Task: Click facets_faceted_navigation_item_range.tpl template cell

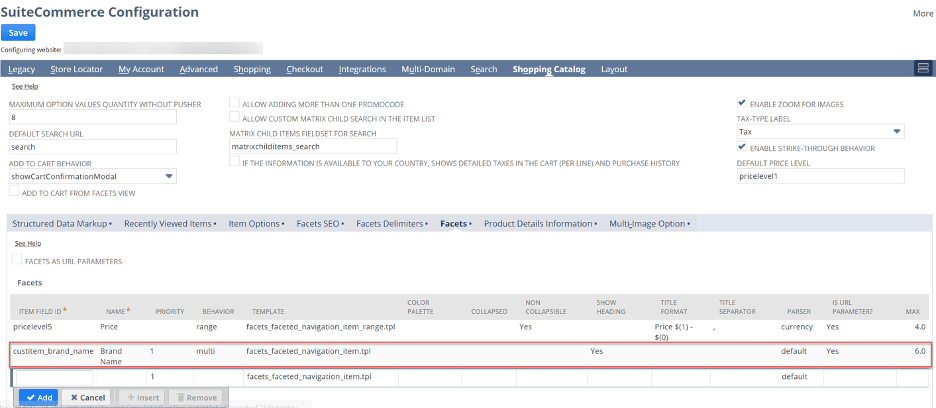Action: coord(321,327)
